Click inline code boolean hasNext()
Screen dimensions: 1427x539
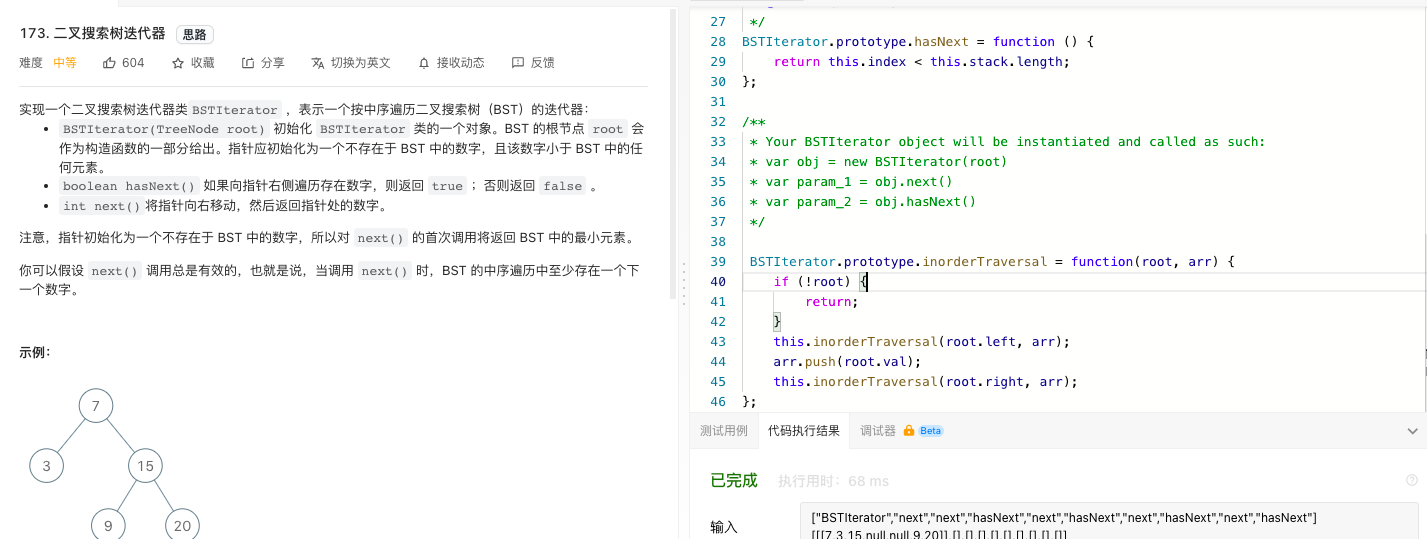(x=129, y=186)
